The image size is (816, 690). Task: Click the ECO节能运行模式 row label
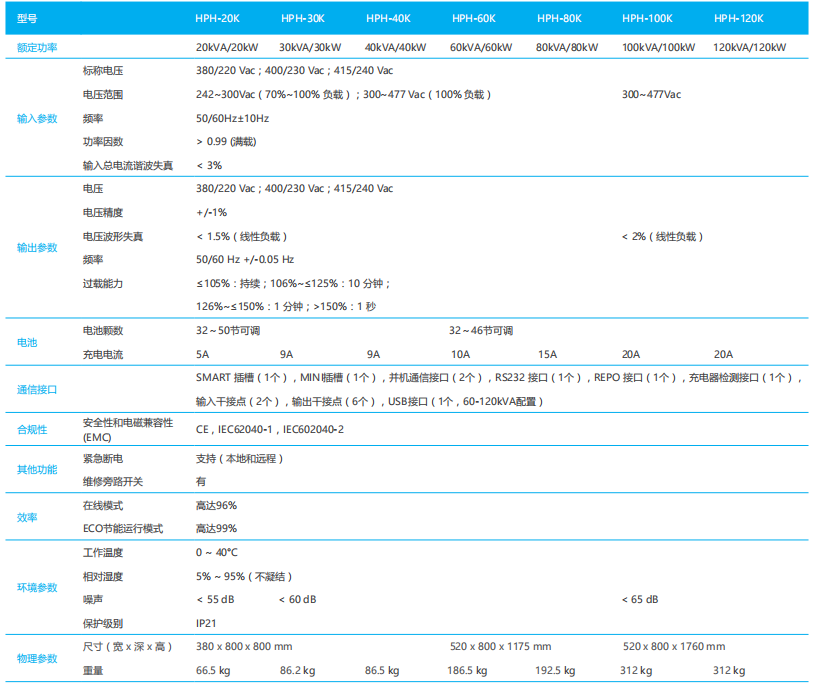point(123,529)
